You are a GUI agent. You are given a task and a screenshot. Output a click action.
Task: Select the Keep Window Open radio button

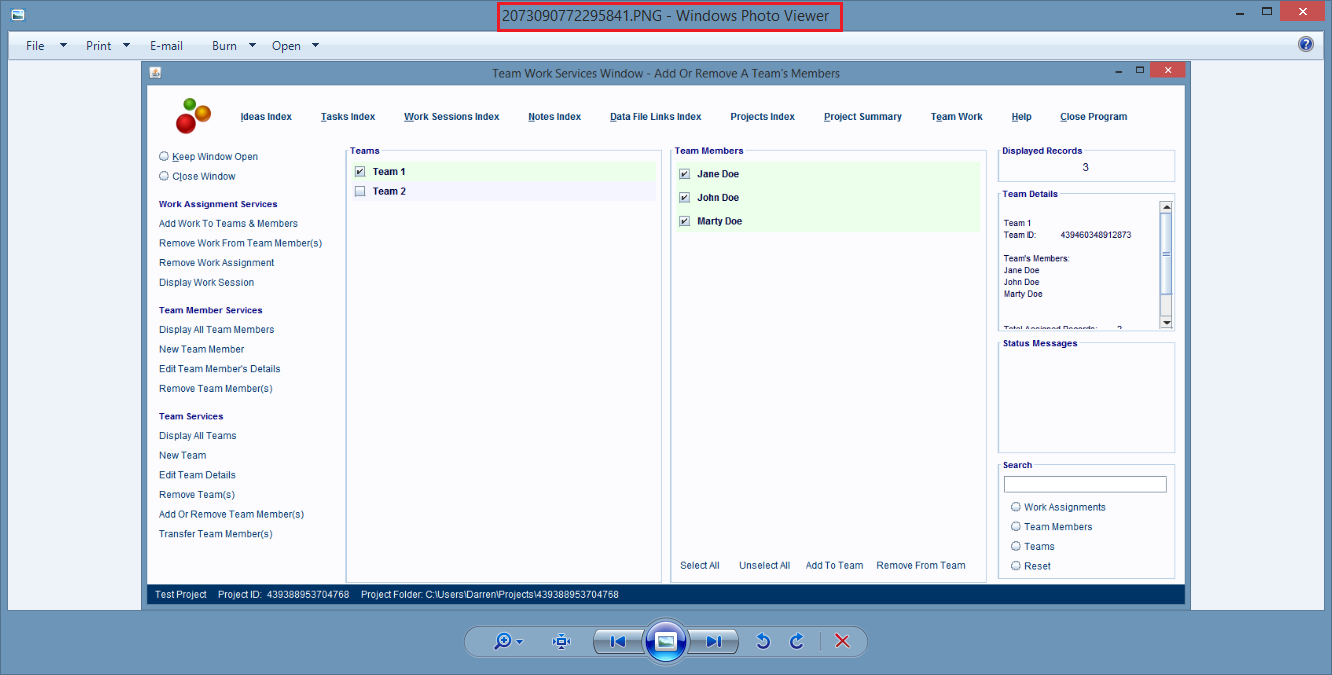tap(164, 156)
